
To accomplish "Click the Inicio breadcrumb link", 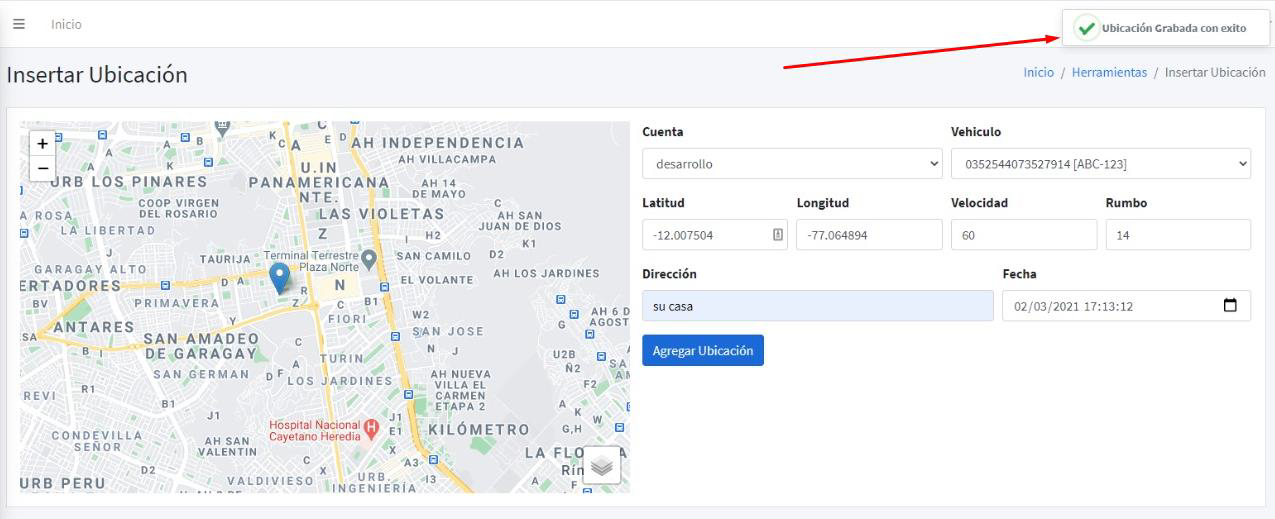I will (1038, 73).
